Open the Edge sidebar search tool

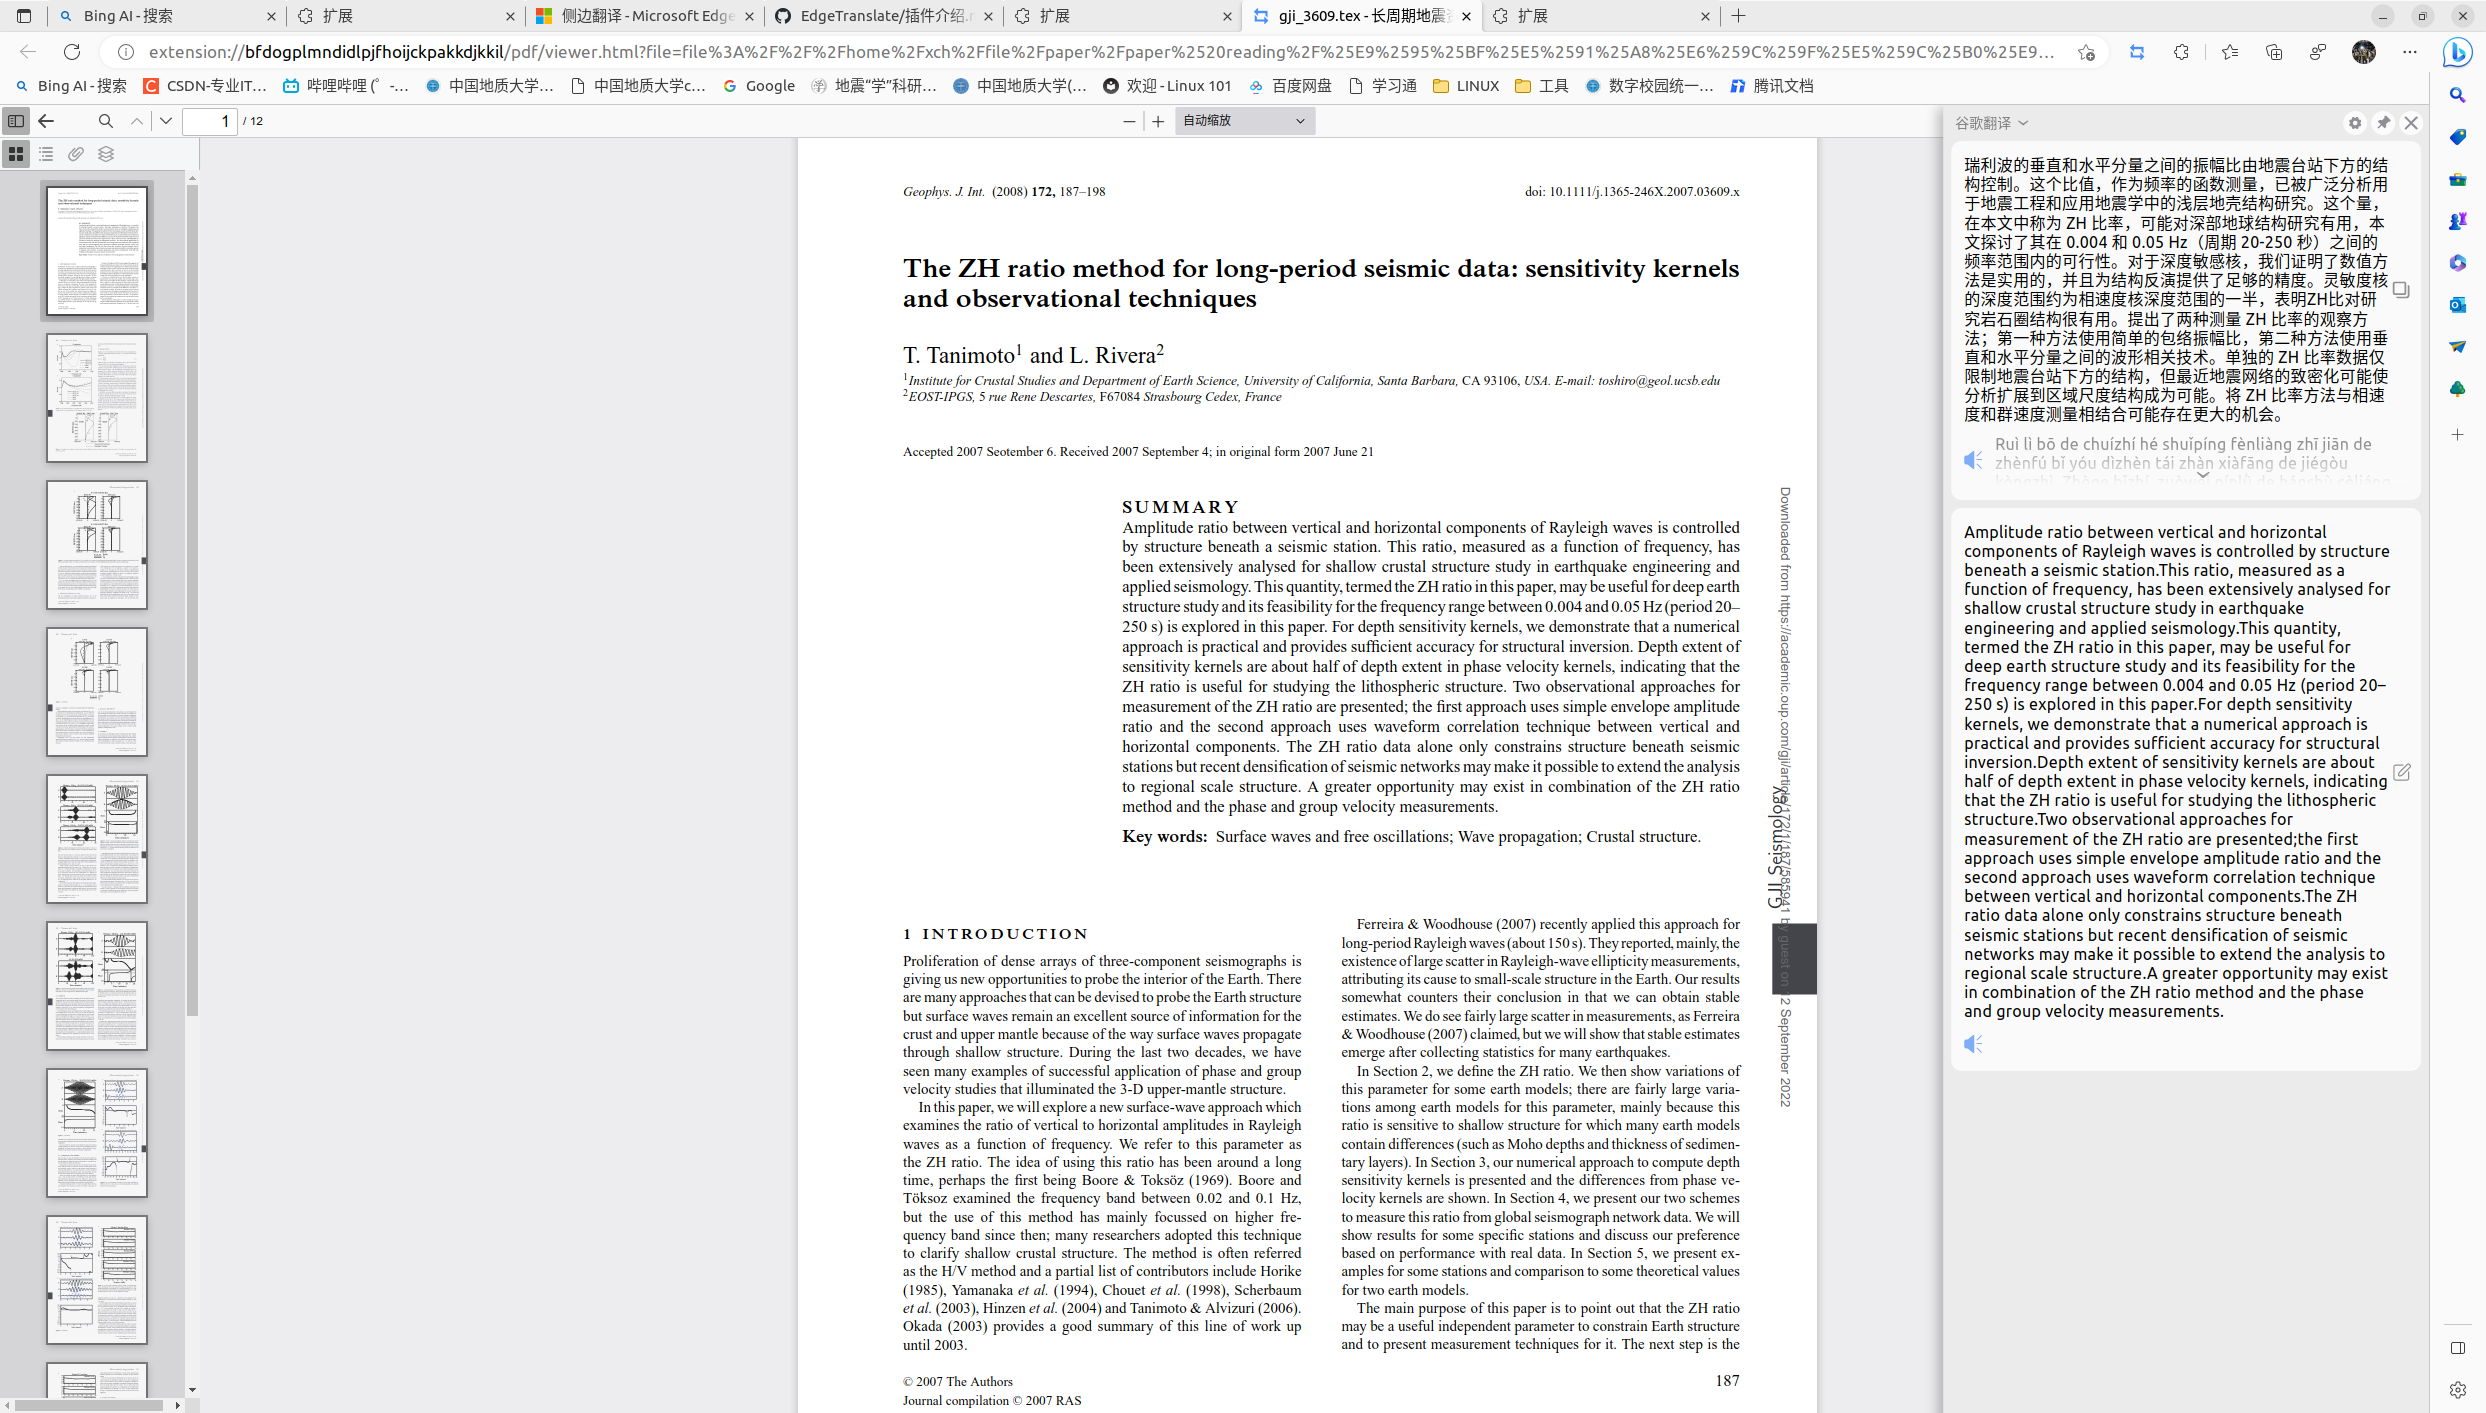pyautogui.click(x=2458, y=95)
